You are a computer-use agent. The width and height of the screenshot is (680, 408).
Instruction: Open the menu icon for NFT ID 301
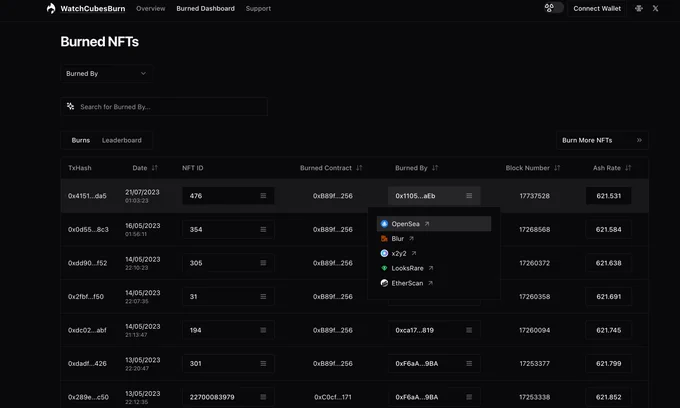263,363
